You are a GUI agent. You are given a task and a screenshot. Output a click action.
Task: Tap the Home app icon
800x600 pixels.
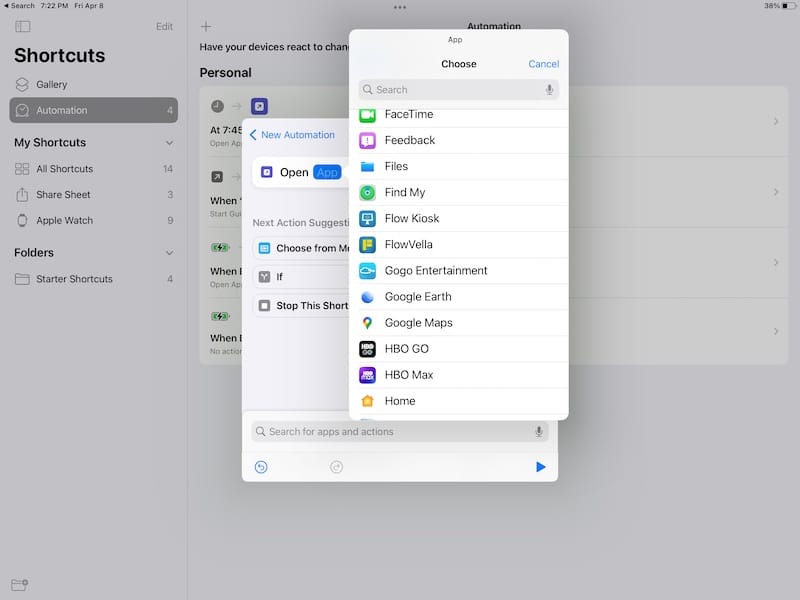[x=367, y=401]
